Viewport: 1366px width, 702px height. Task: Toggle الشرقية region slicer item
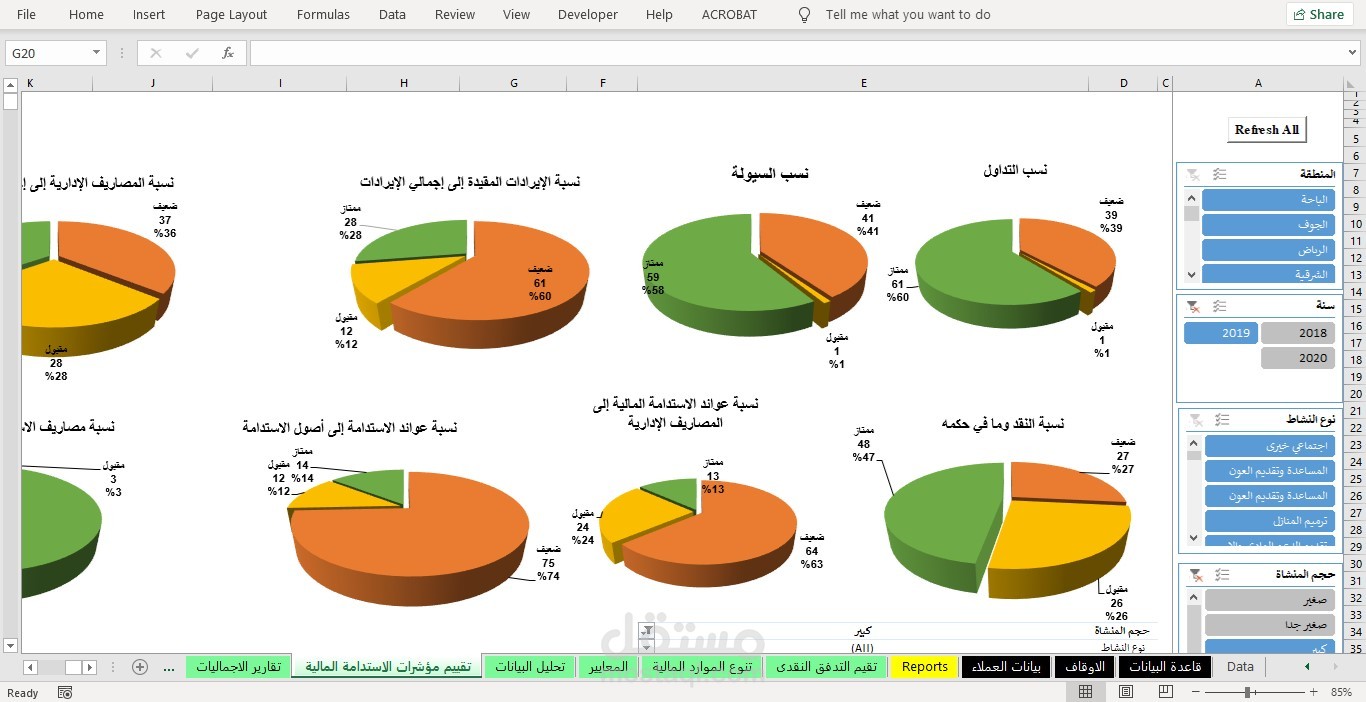pyautogui.click(x=1268, y=273)
